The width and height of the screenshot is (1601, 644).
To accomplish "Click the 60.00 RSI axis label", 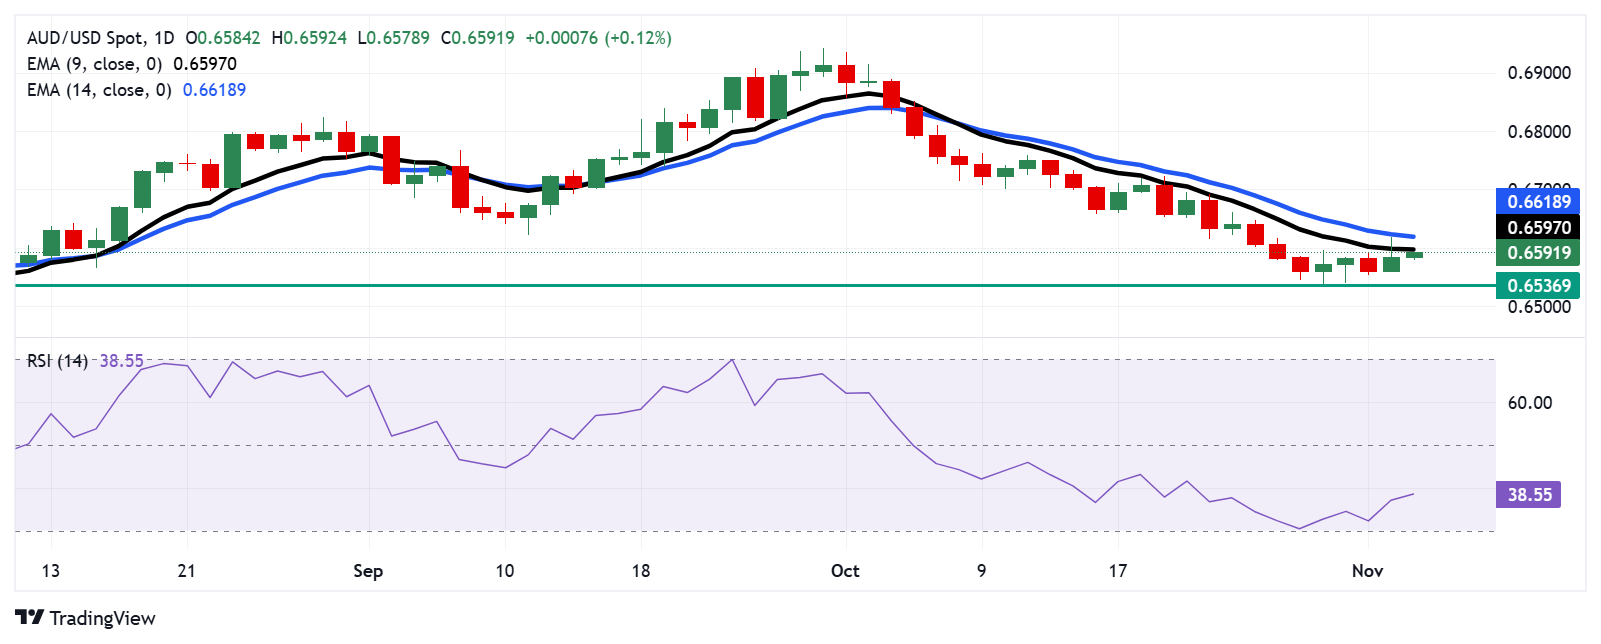I will pos(1529,403).
